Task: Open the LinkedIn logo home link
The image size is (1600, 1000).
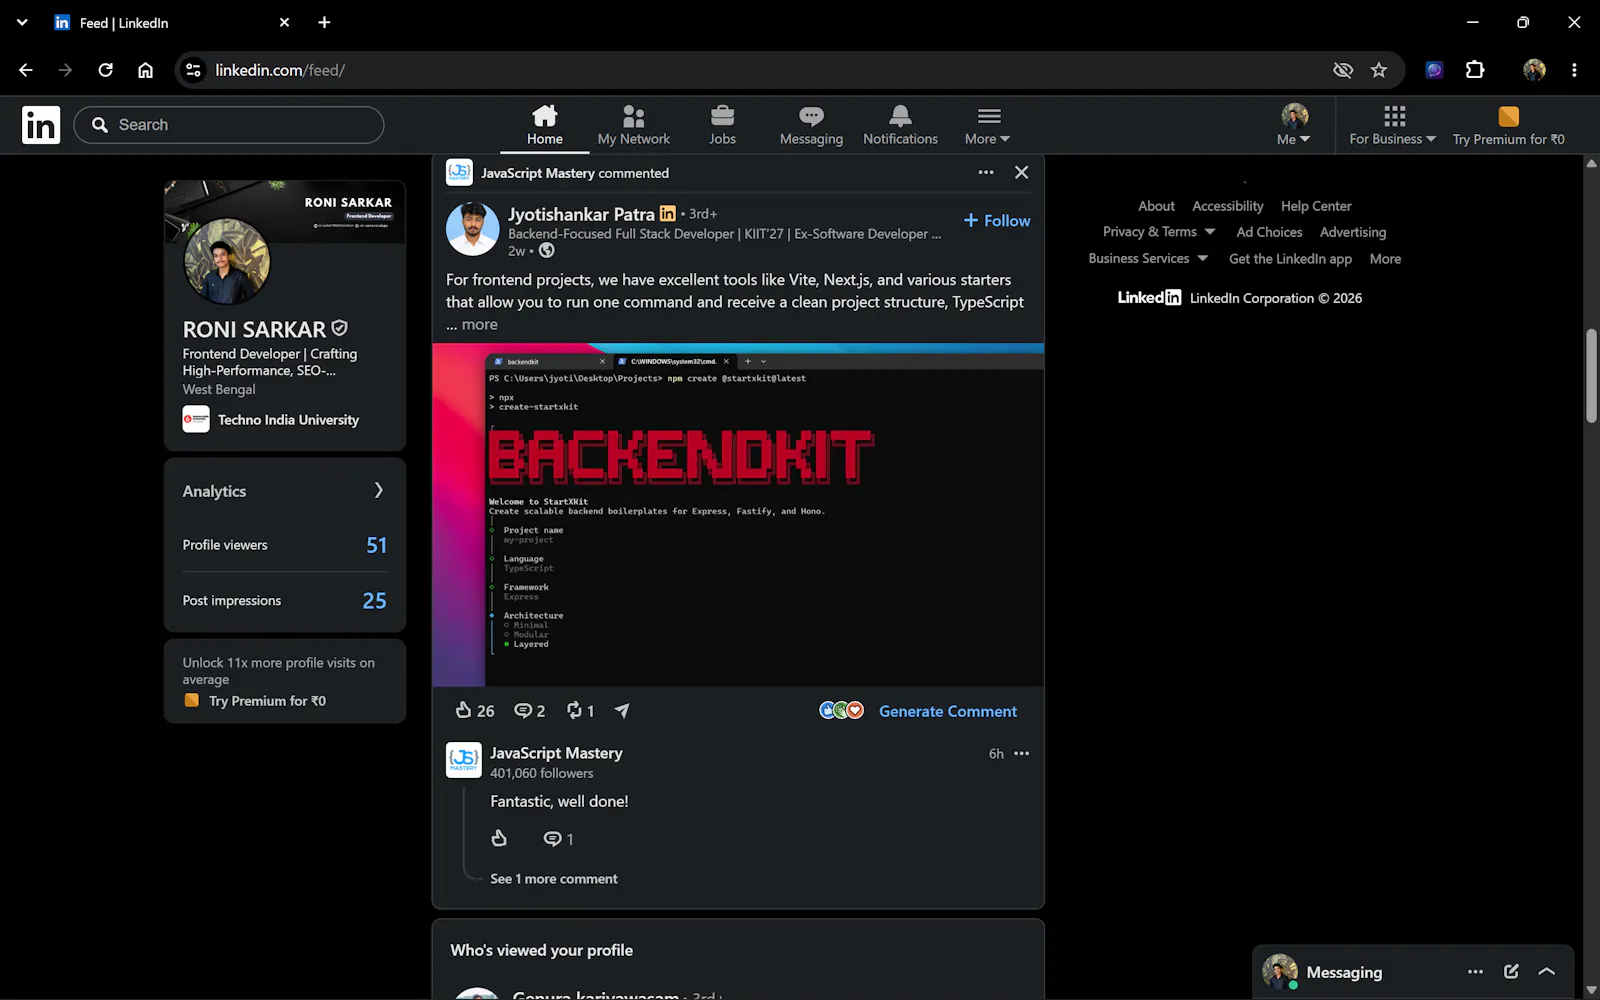Action: click(x=41, y=125)
